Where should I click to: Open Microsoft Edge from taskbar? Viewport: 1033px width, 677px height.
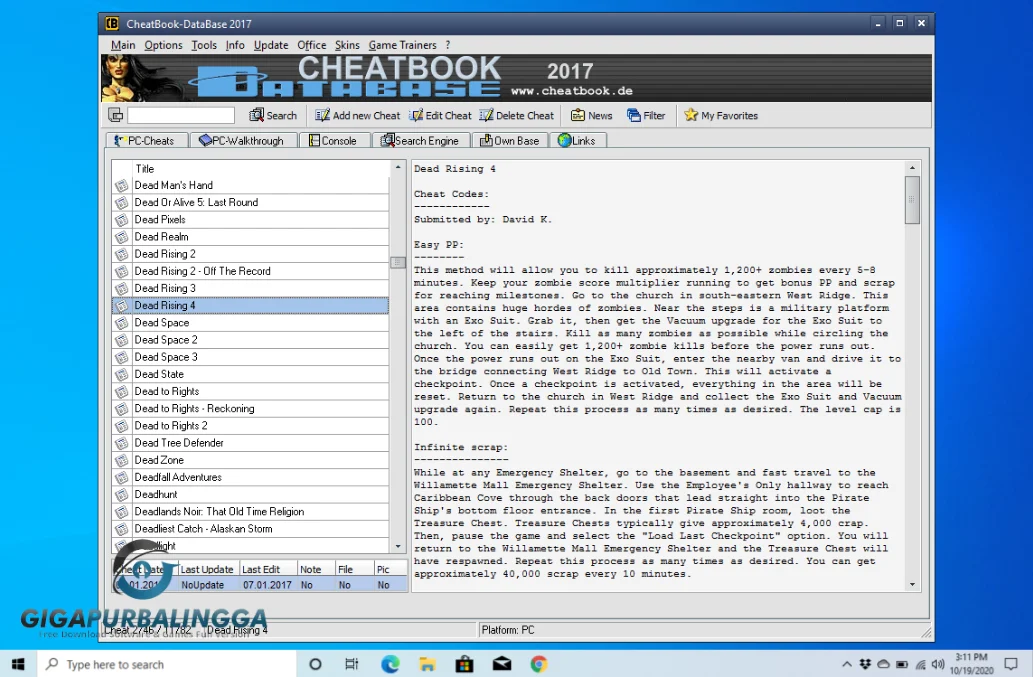point(390,664)
